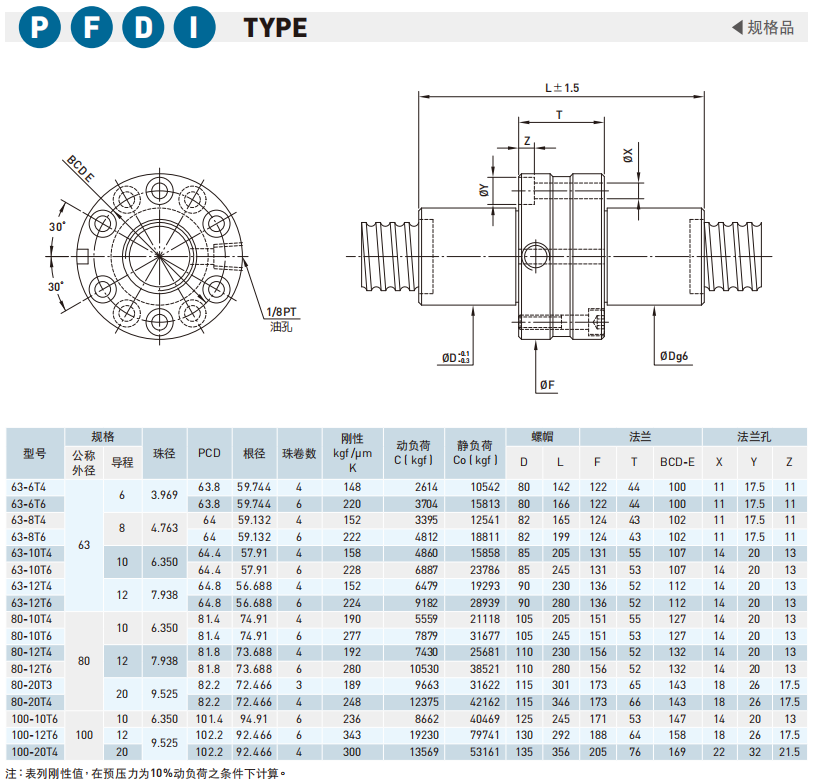Viewport: 828px width, 783px height.
Task: Click the TYPE title text
Action: coord(275,28)
